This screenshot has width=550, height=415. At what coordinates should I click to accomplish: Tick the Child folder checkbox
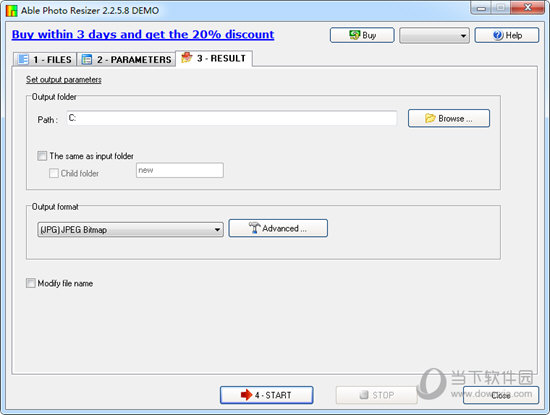pos(54,173)
